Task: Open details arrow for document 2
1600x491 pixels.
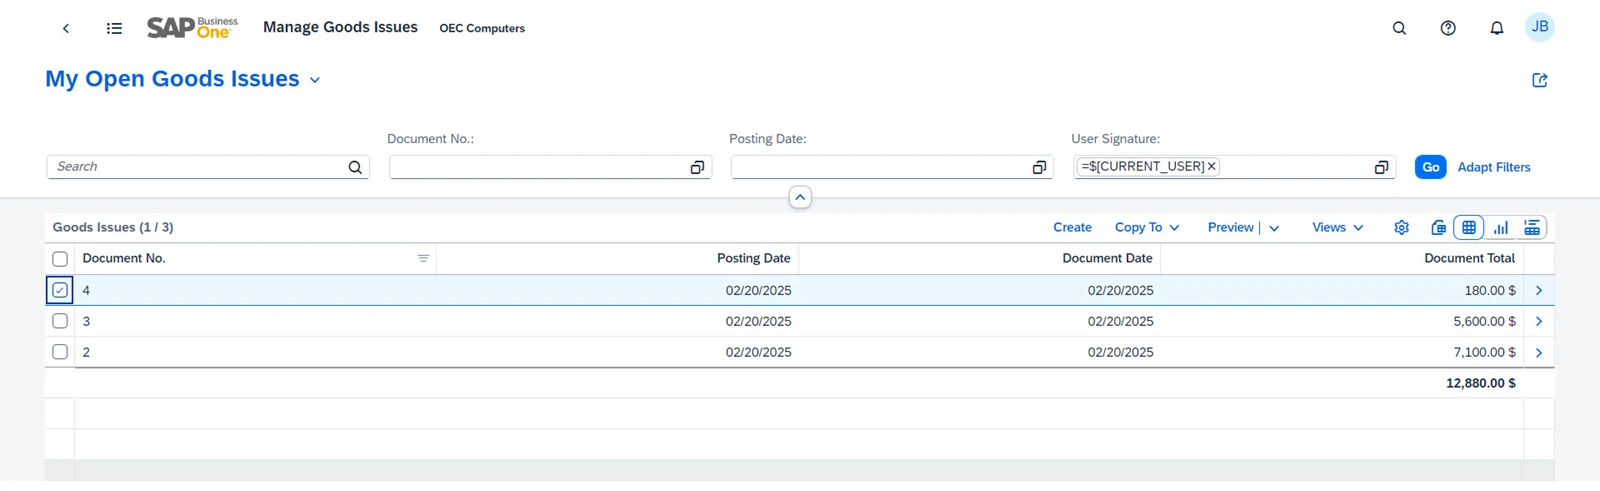Action: click(x=1539, y=352)
